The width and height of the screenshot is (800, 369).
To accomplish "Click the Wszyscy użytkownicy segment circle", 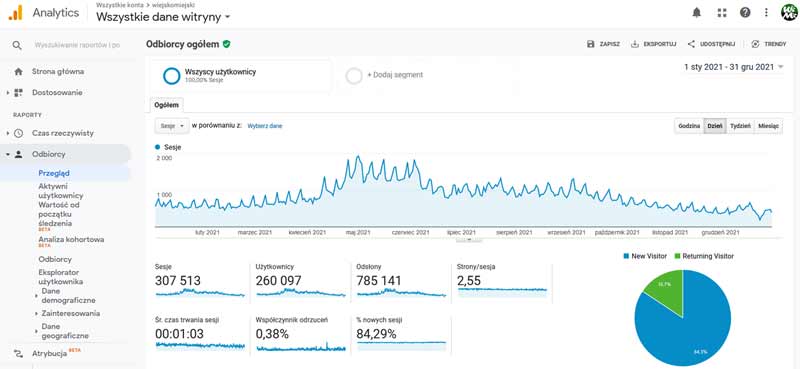I will 172,76.
